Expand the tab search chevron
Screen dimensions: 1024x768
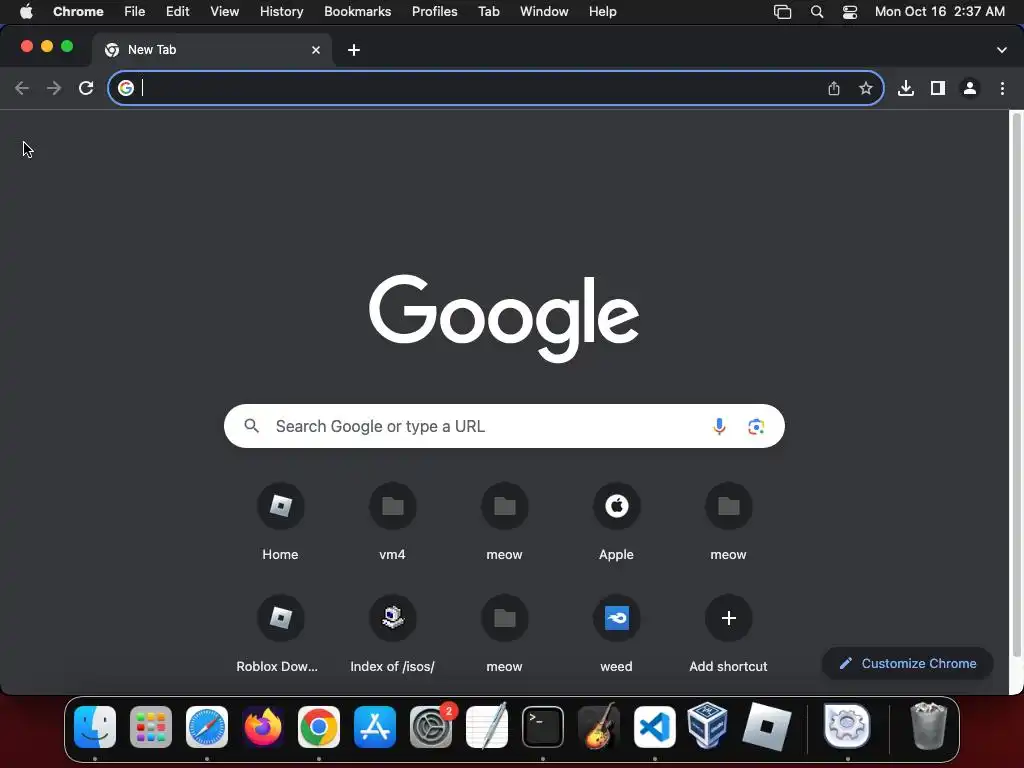[1001, 50]
